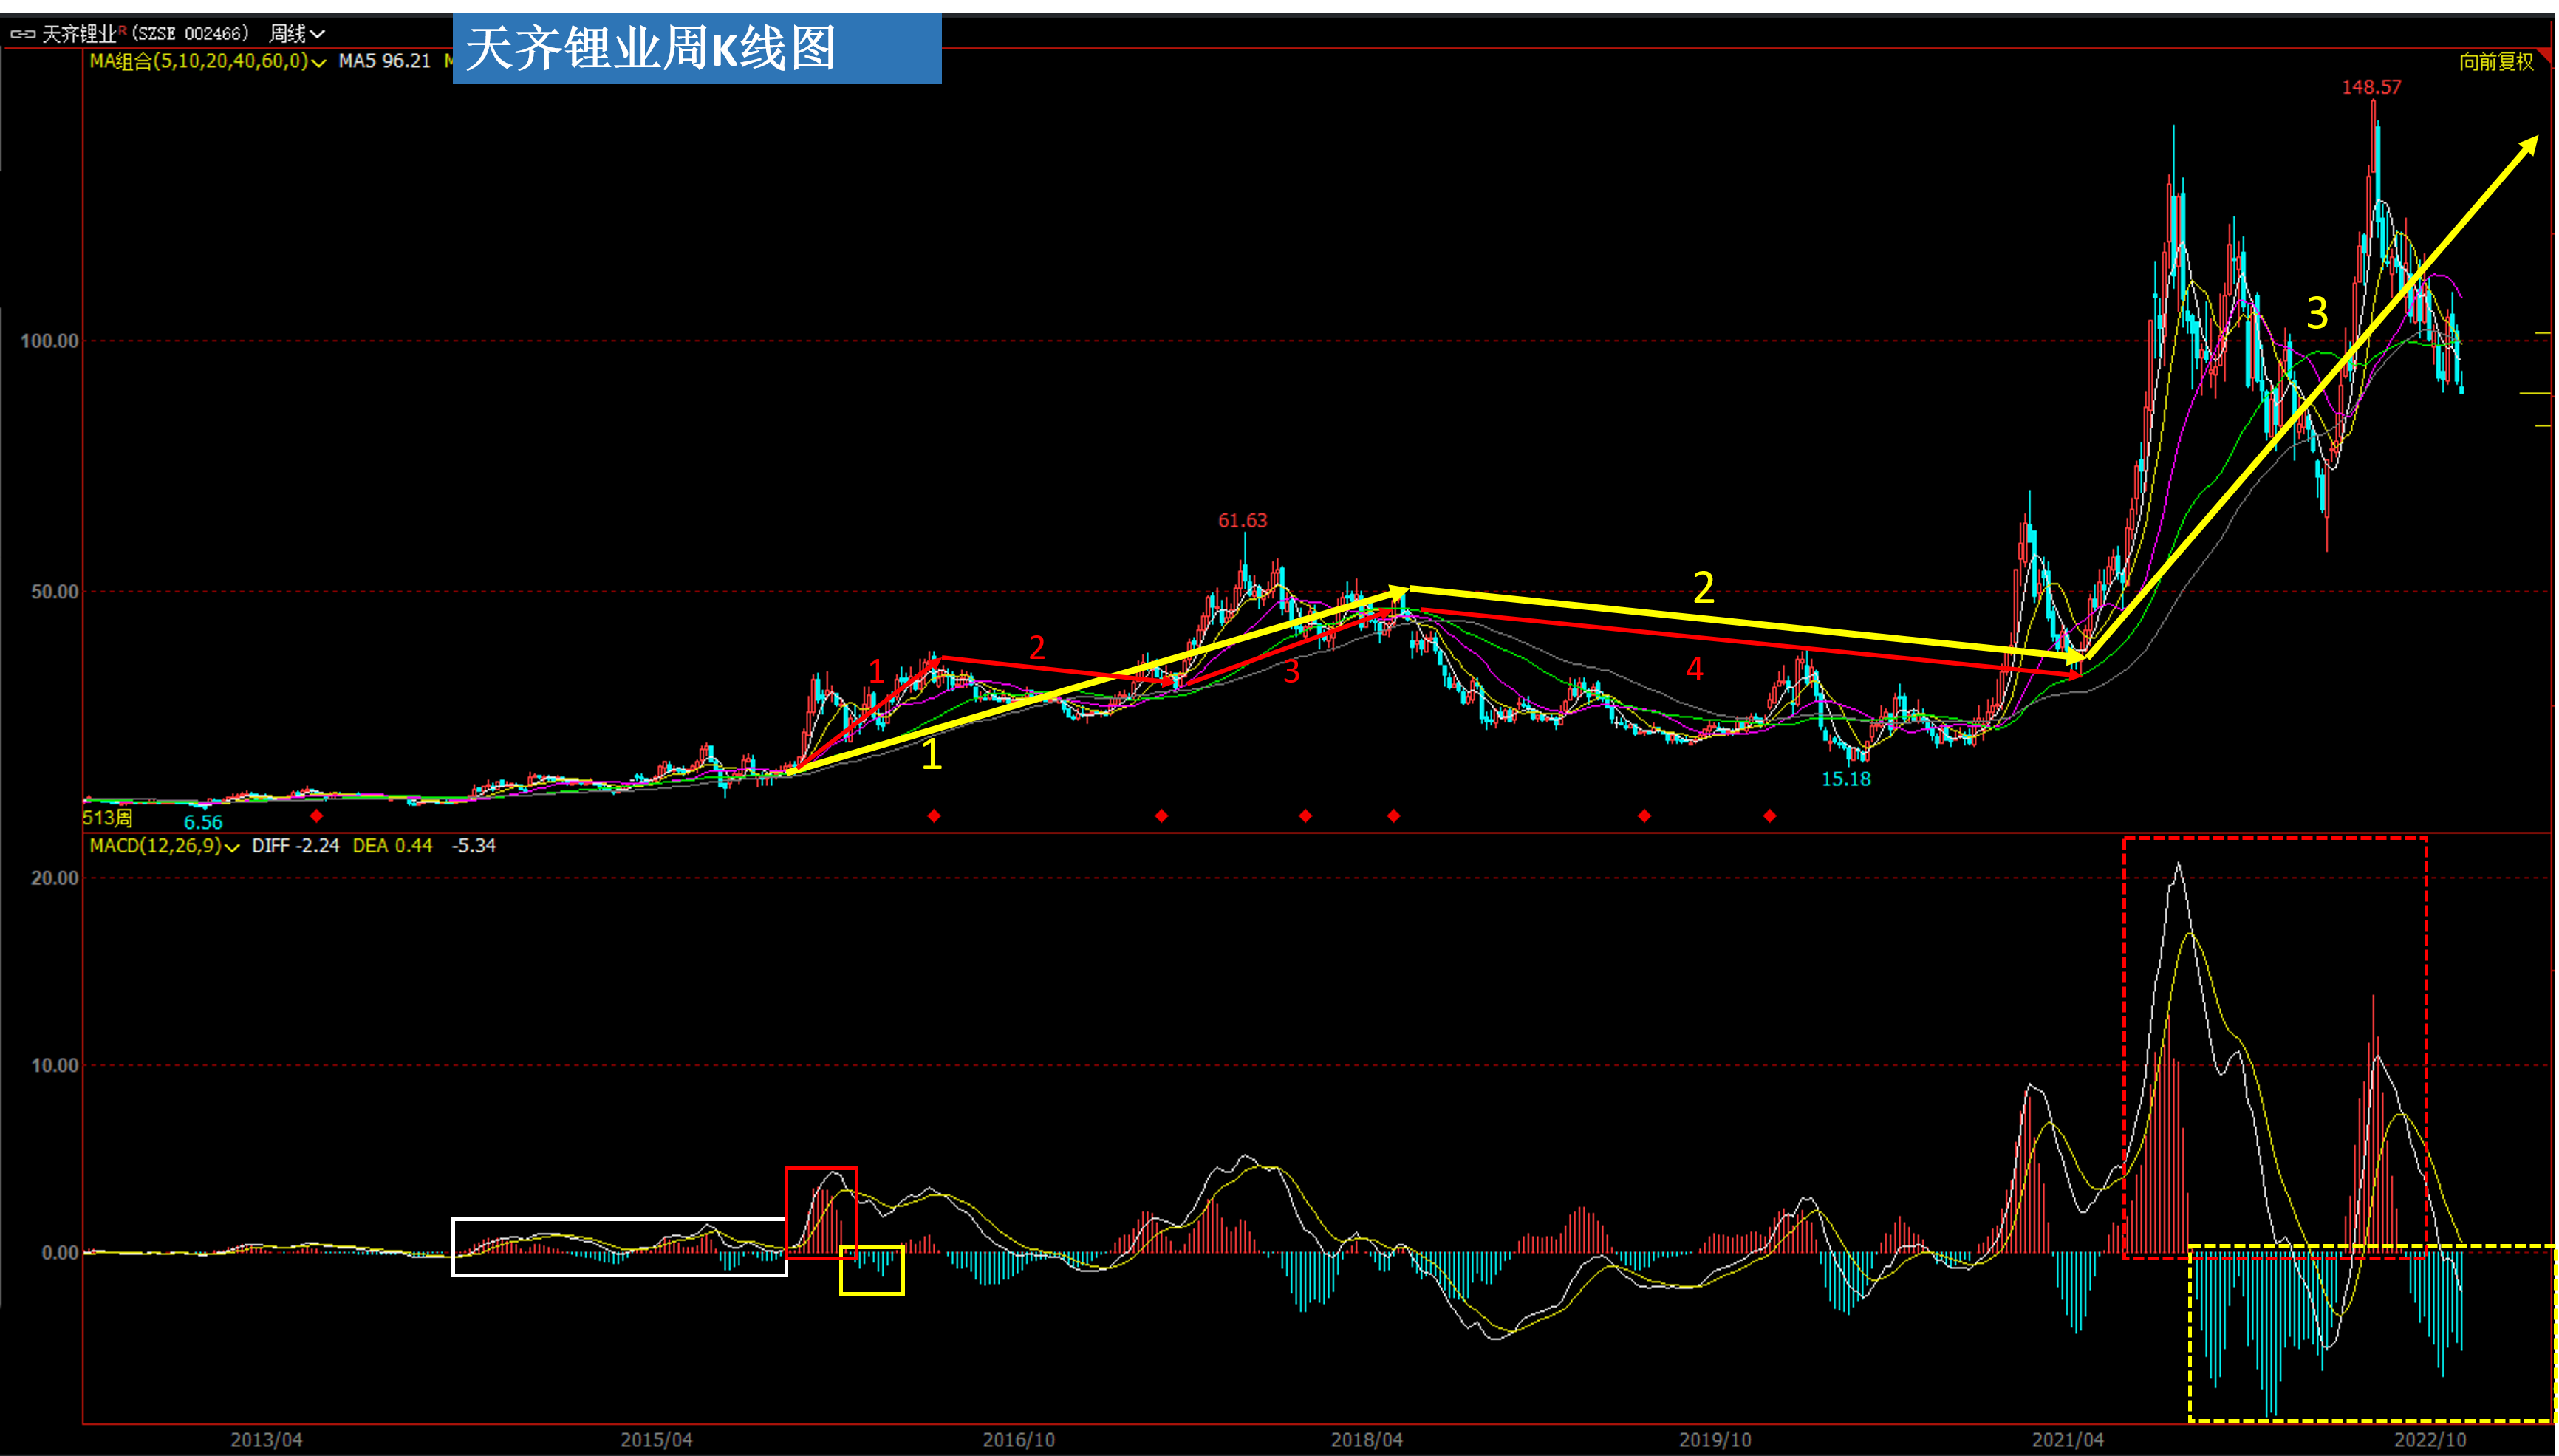Click the 20.00 MACD axis label

point(54,878)
